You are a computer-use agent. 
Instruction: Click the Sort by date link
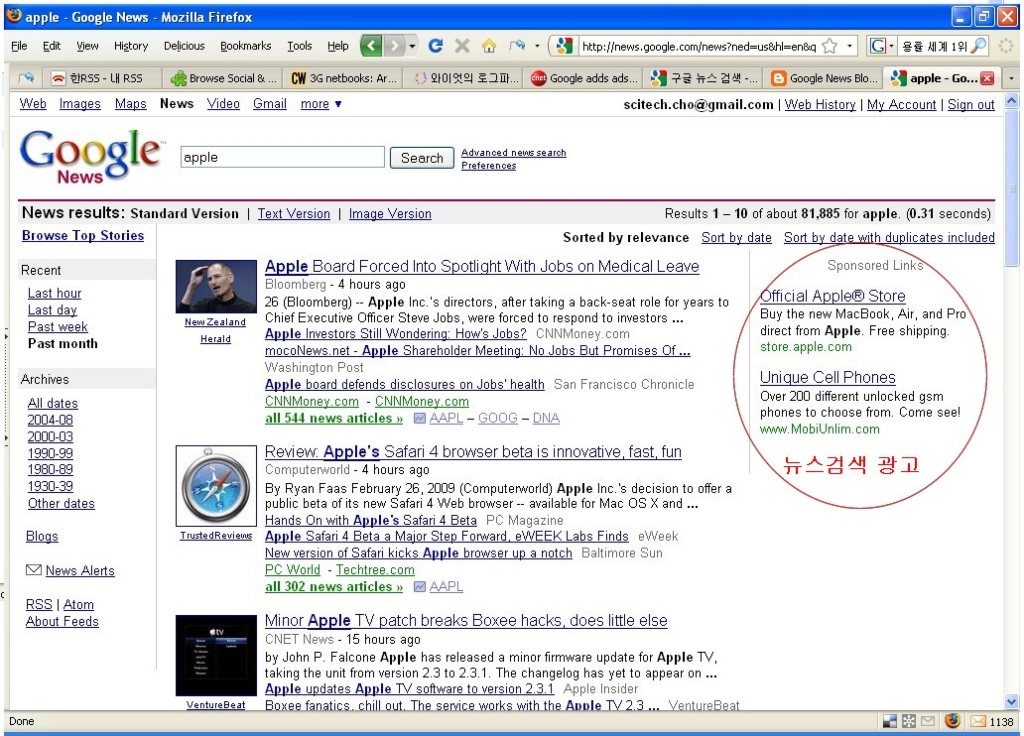[x=737, y=238]
